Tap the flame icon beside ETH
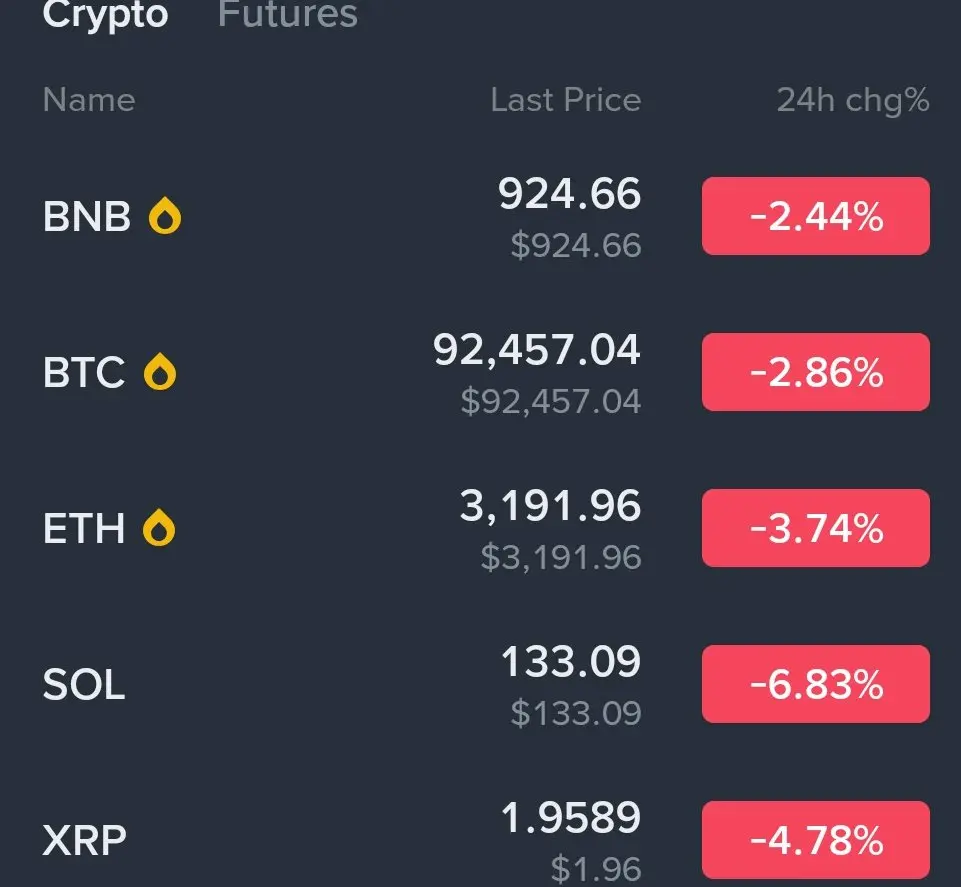This screenshot has width=961, height=887. [159, 528]
